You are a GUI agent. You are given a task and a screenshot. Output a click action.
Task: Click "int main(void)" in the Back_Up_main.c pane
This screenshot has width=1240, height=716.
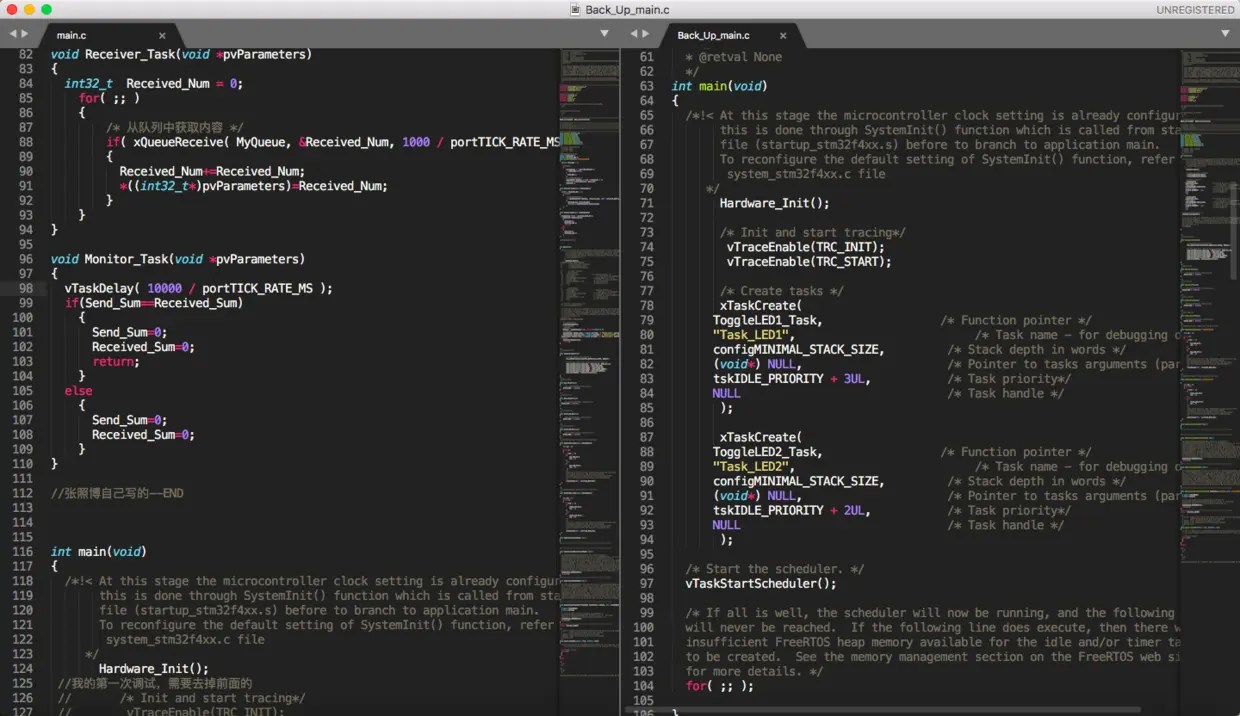coord(719,86)
